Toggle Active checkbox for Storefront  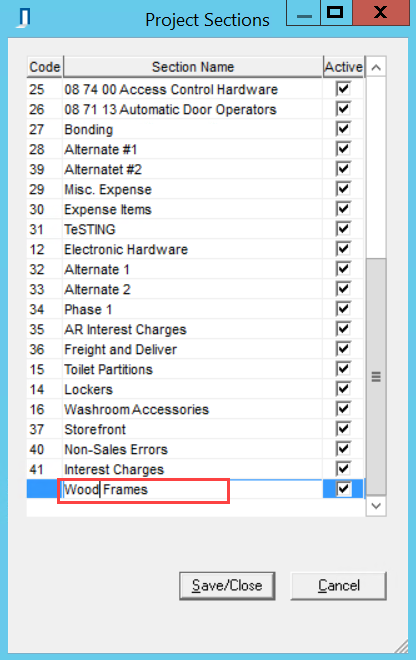(343, 429)
